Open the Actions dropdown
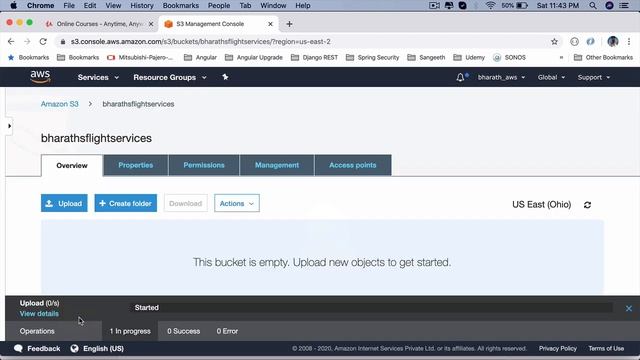The width and height of the screenshot is (640, 360). click(x=237, y=203)
